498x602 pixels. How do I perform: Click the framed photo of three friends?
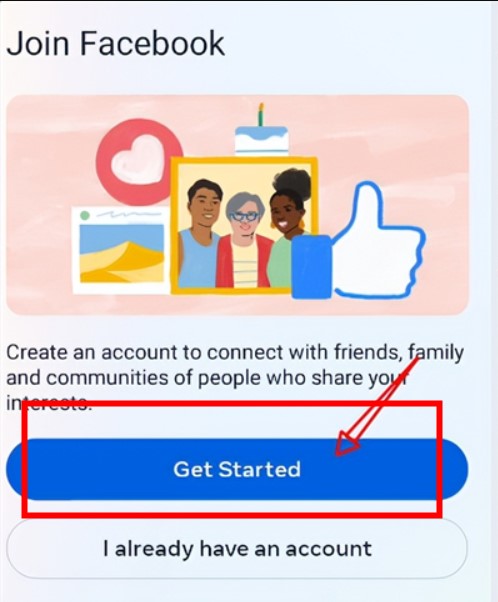tap(244, 226)
